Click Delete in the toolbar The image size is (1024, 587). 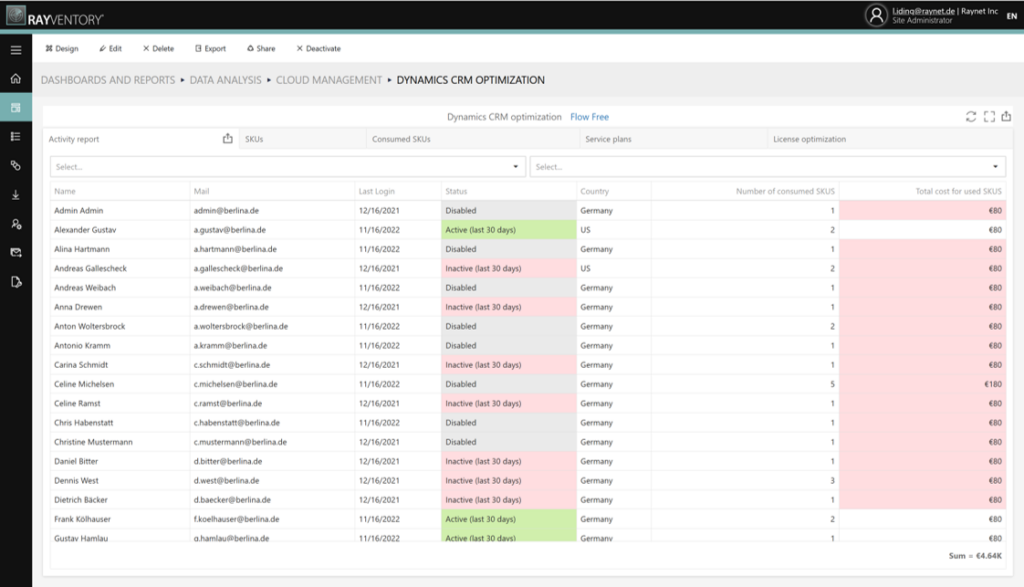[x=159, y=48]
